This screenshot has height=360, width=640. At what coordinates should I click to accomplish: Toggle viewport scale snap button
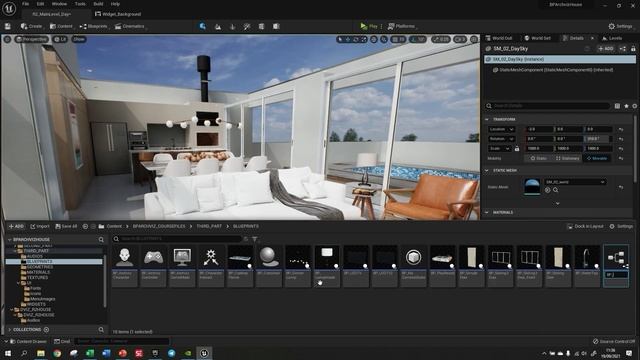coord(441,40)
